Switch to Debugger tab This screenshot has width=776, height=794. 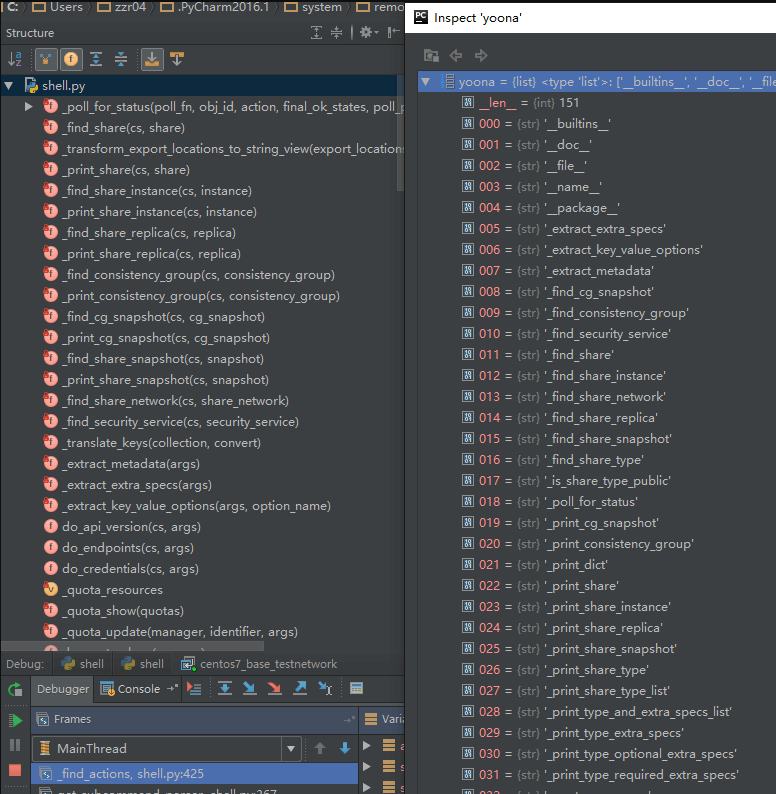pos(63,689)
